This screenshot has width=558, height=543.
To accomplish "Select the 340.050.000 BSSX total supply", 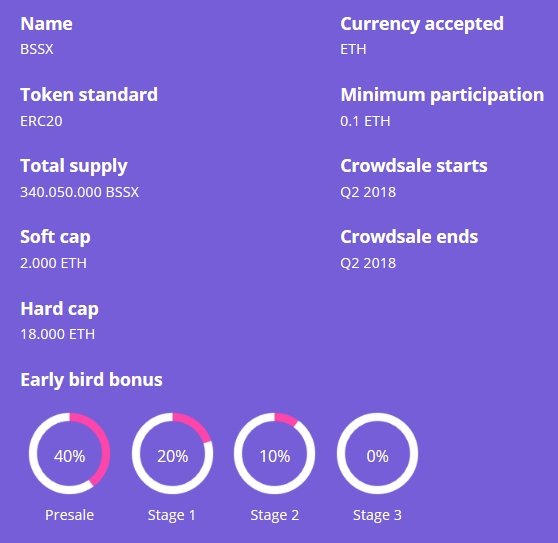I will pyautogui.click(x=79, y=192).
